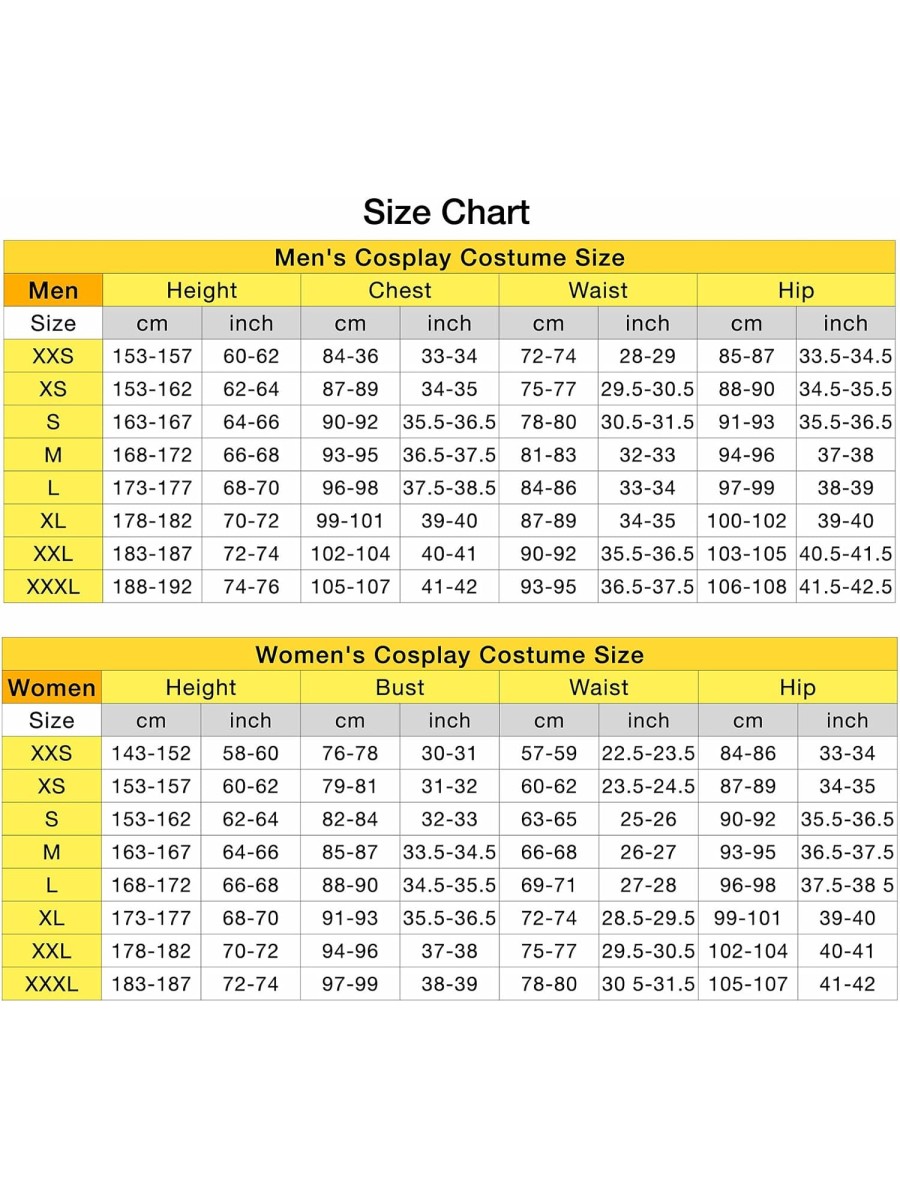
Task: Click the women's Hip column header
Action: point(797,688)
